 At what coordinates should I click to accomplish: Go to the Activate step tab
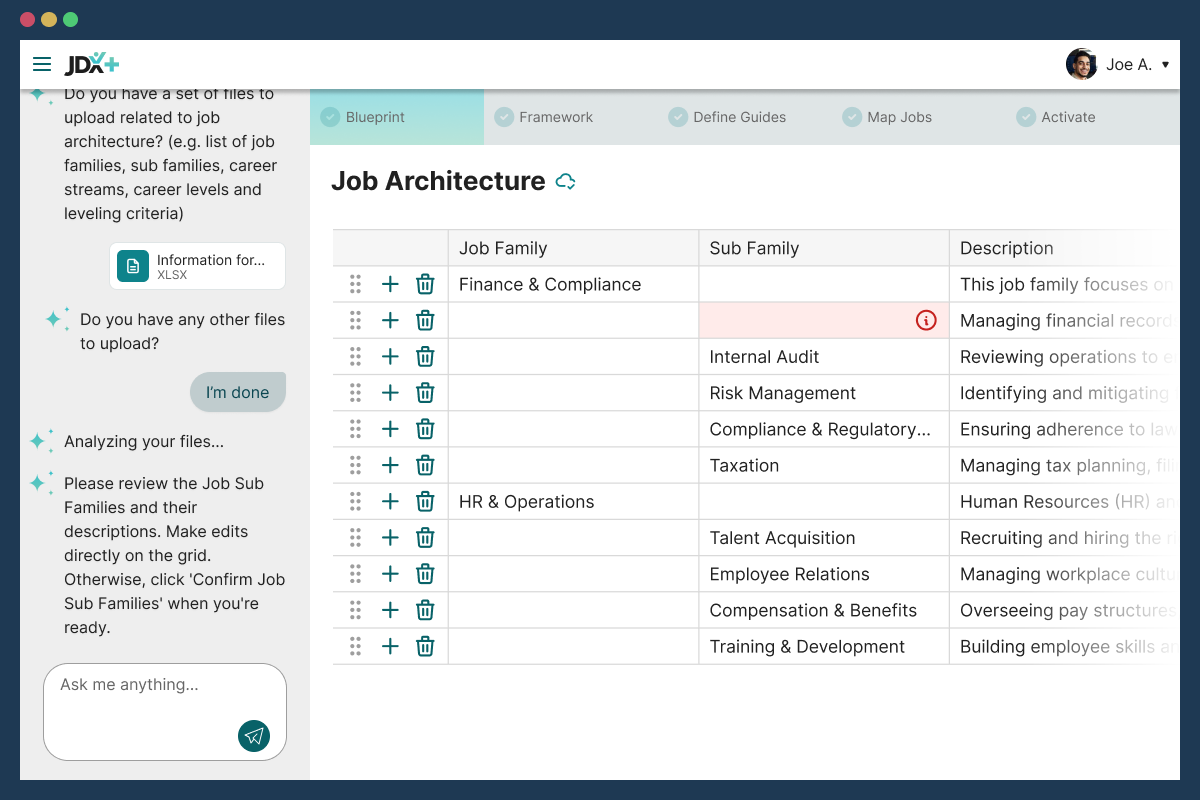[x=1092, y=117]
